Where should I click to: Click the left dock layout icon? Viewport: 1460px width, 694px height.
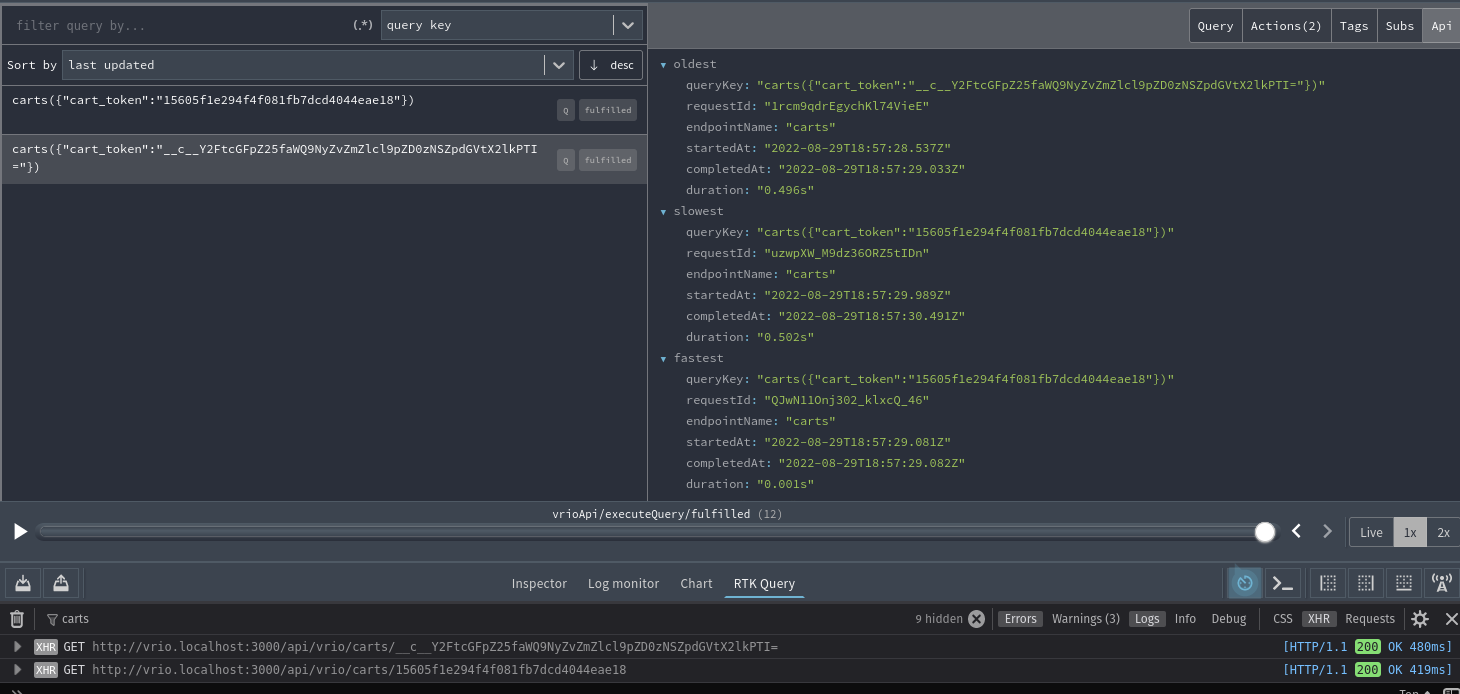1328,583
